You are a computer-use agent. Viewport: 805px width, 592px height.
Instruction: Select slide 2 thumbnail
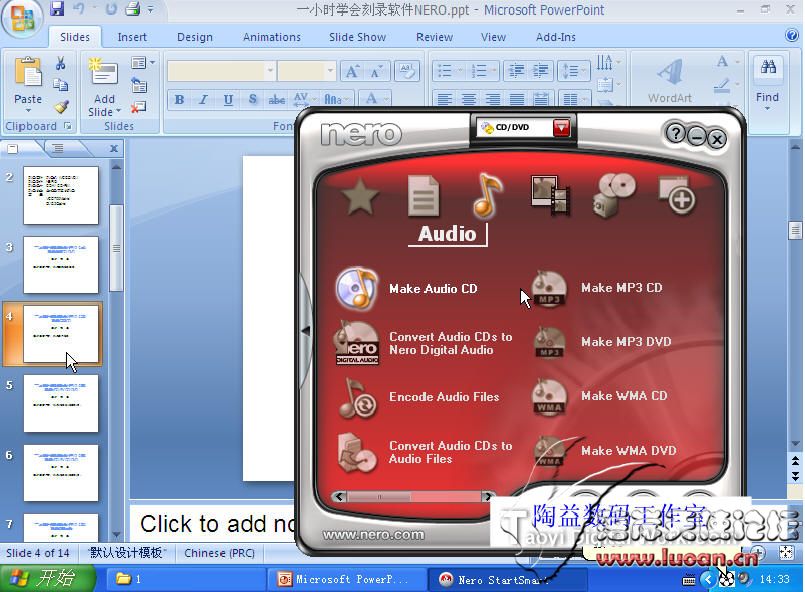pos(61,195)
